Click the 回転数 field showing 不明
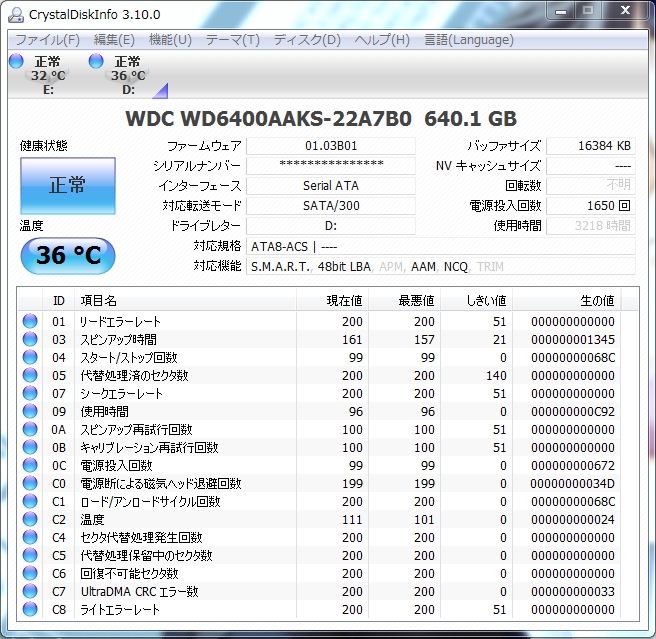This screenshot has width=656, height=639. (591, 185)
